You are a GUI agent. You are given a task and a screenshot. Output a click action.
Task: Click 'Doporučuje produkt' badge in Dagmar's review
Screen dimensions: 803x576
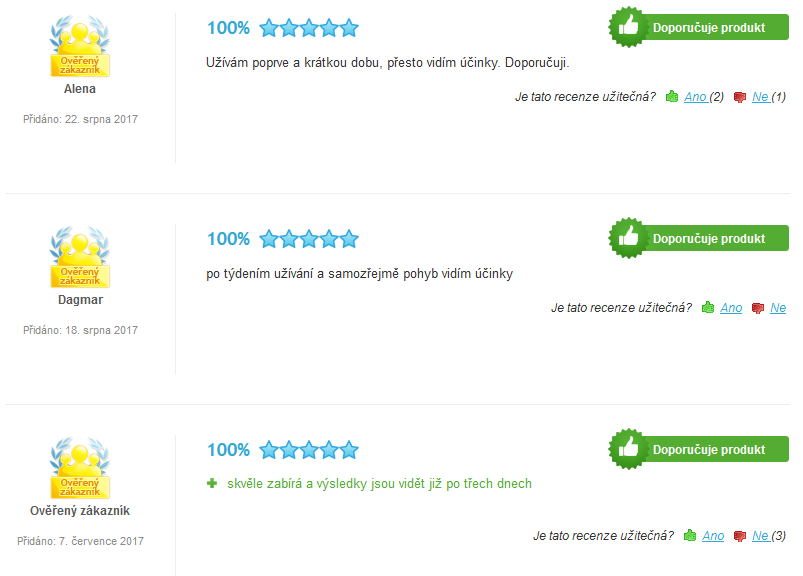[699, 238]
